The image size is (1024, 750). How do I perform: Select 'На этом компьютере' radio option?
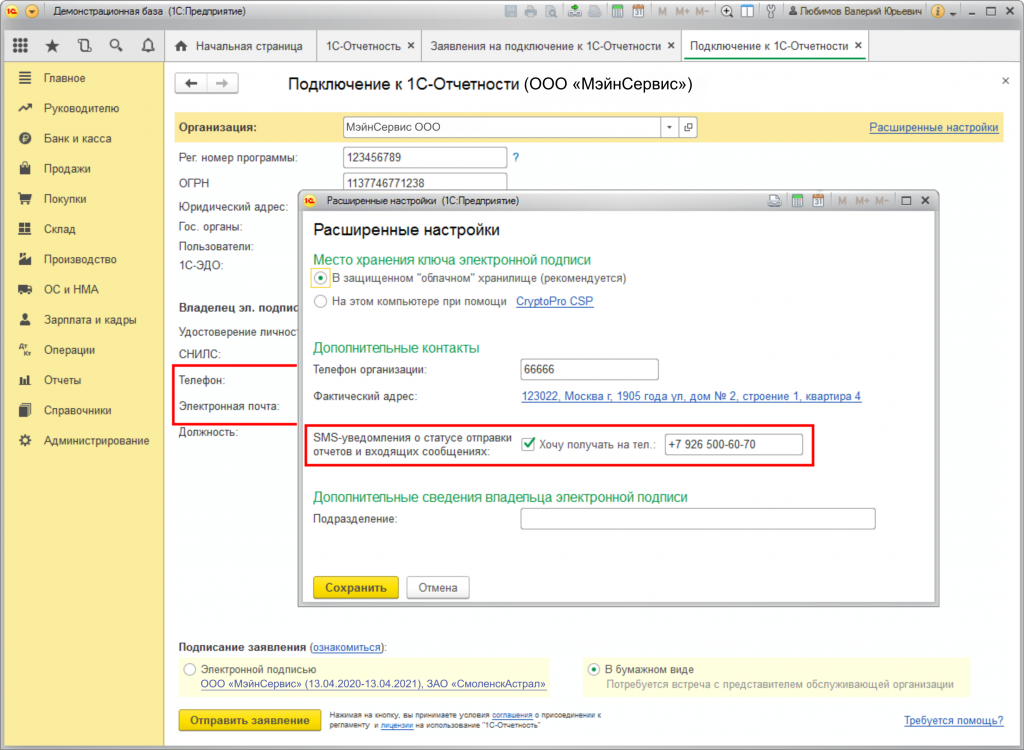320,301
